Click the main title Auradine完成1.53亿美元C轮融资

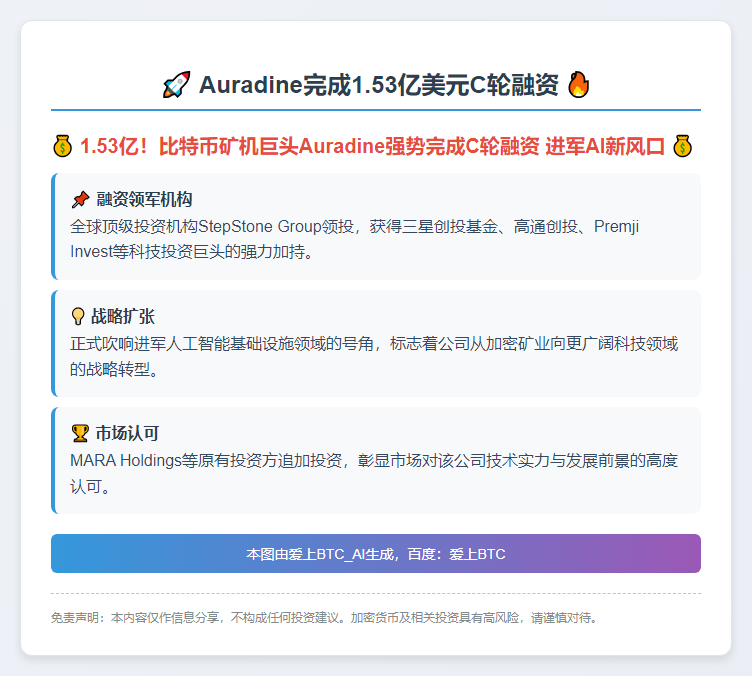coord(379,85)
